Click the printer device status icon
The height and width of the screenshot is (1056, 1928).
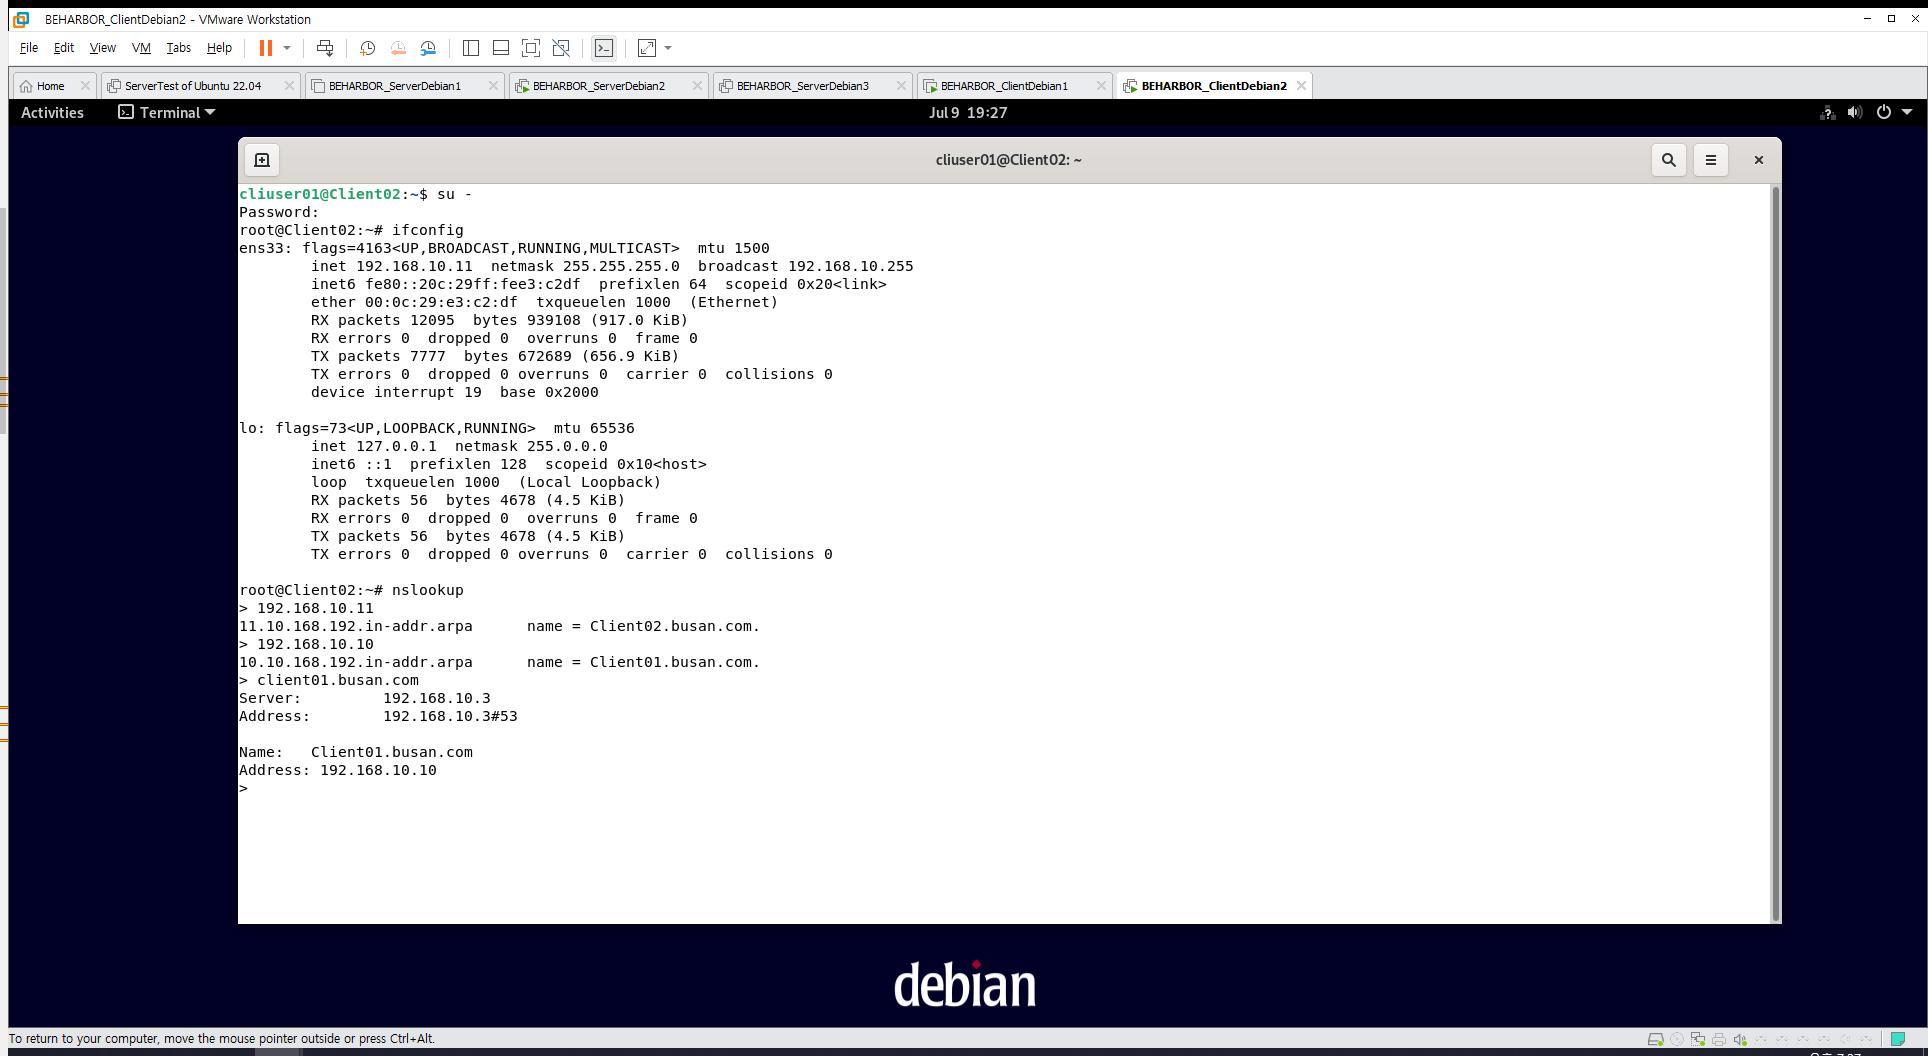(x=1719, y=1039)
